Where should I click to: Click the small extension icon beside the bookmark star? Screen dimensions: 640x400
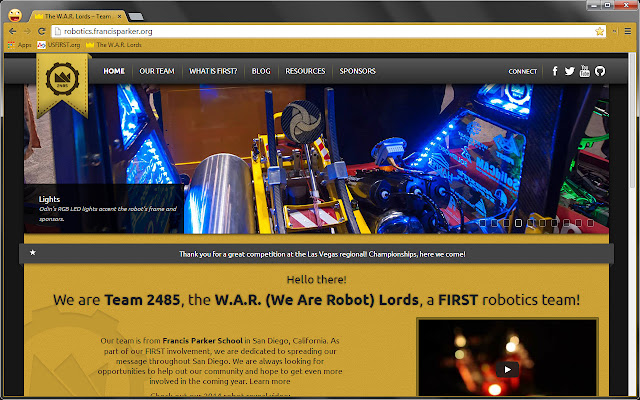click(x=615, y=31)
